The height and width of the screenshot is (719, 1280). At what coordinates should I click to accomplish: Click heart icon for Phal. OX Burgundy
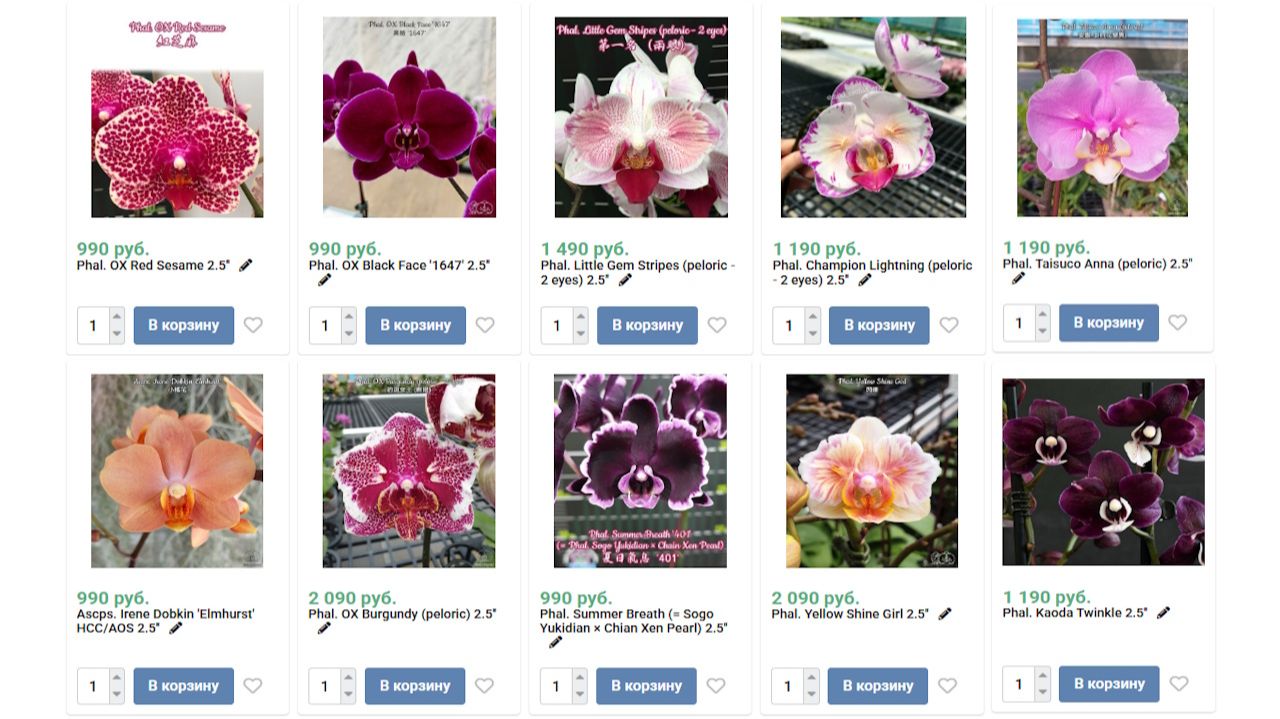(484, 686)
